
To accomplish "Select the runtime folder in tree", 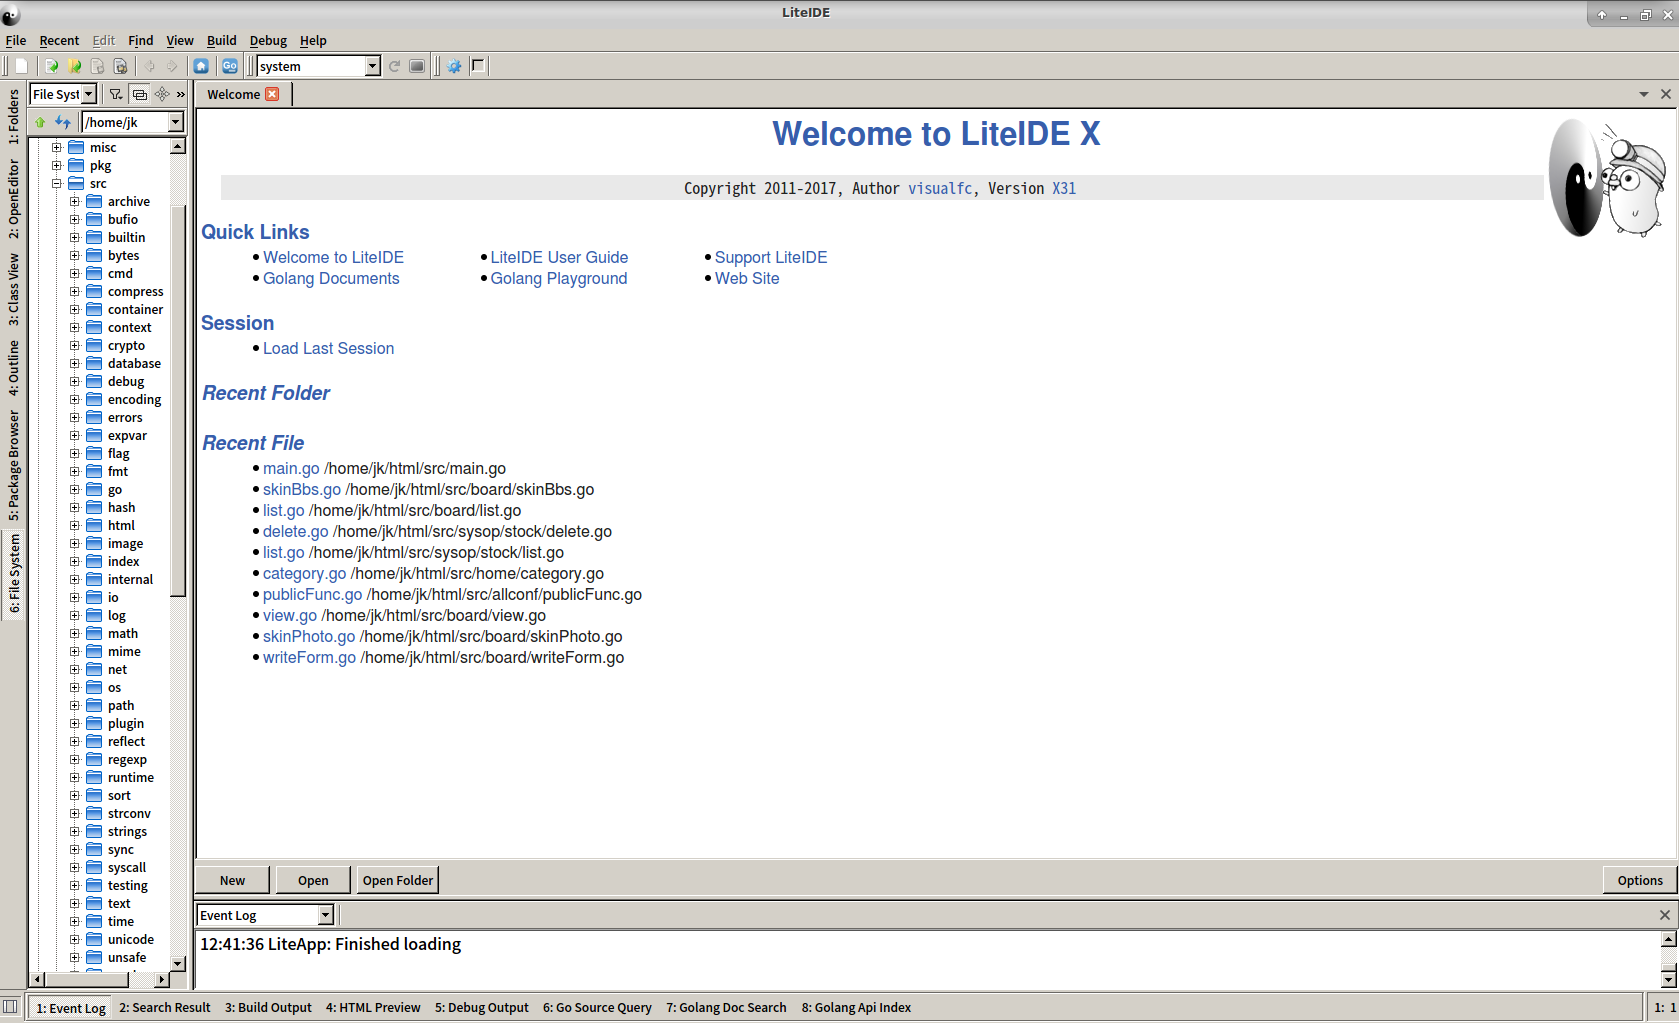I will (x=131, y=777).
